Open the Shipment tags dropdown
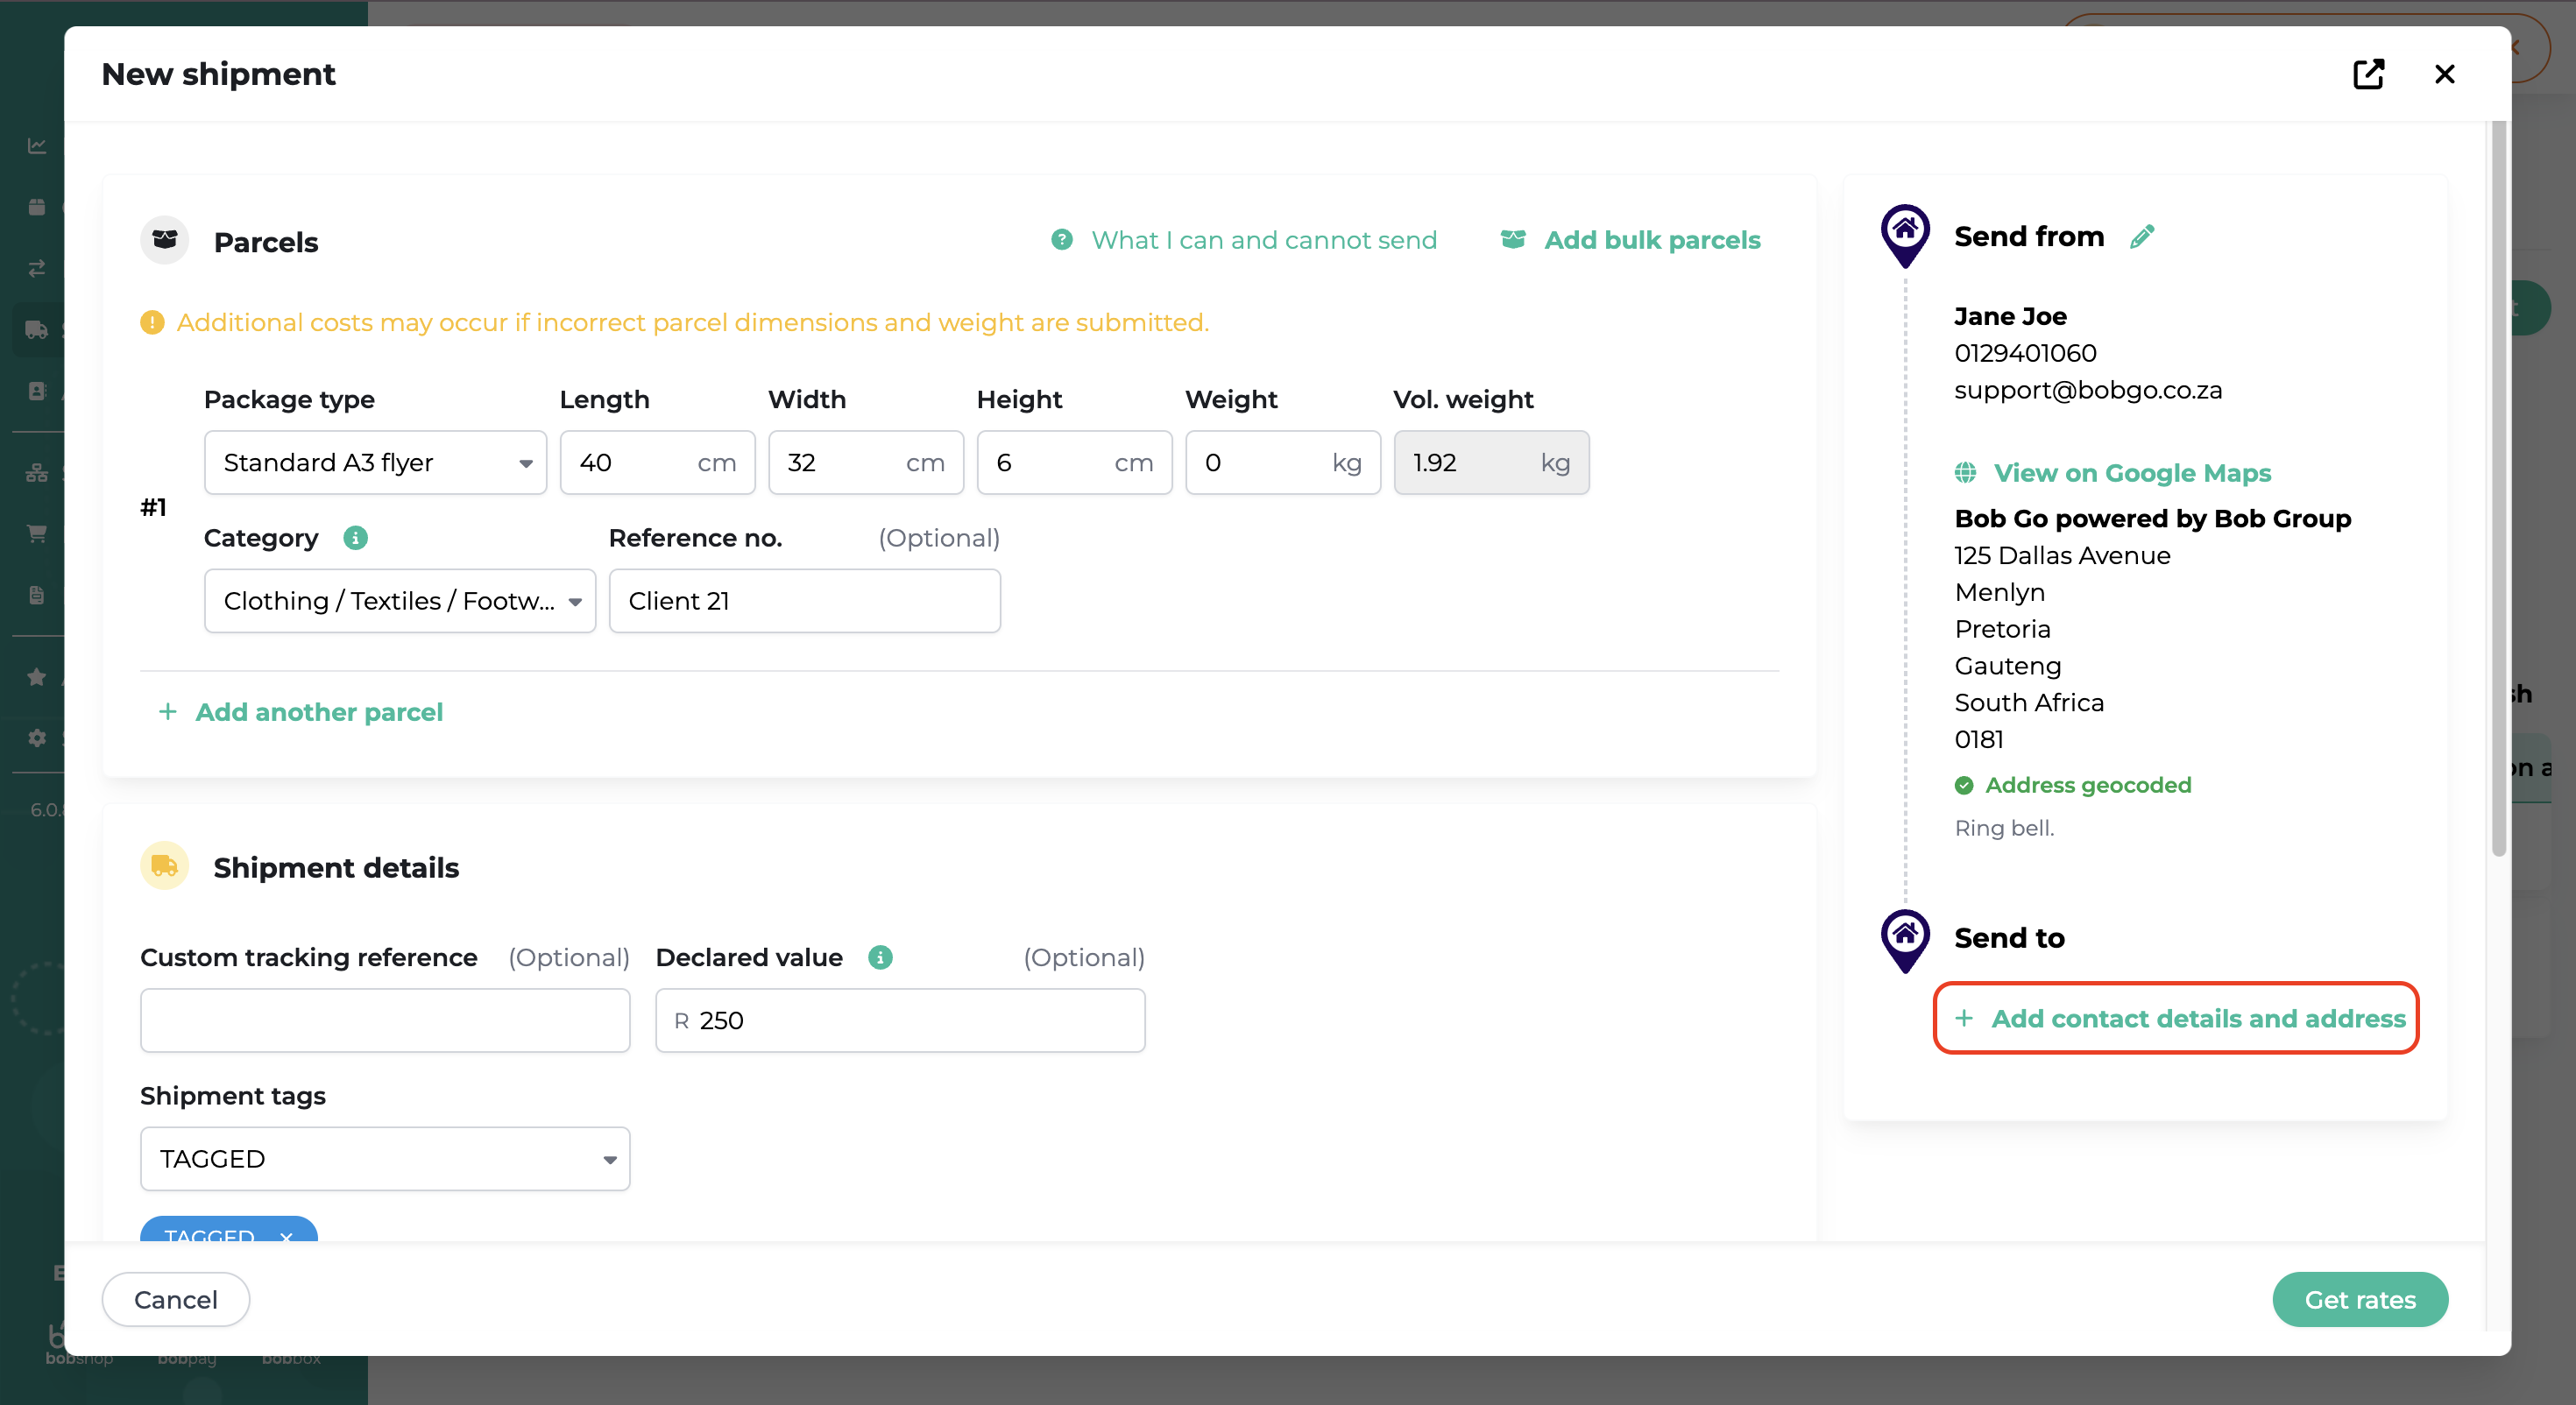Screen dimensions: 2576x1405 click(385, 1159)
